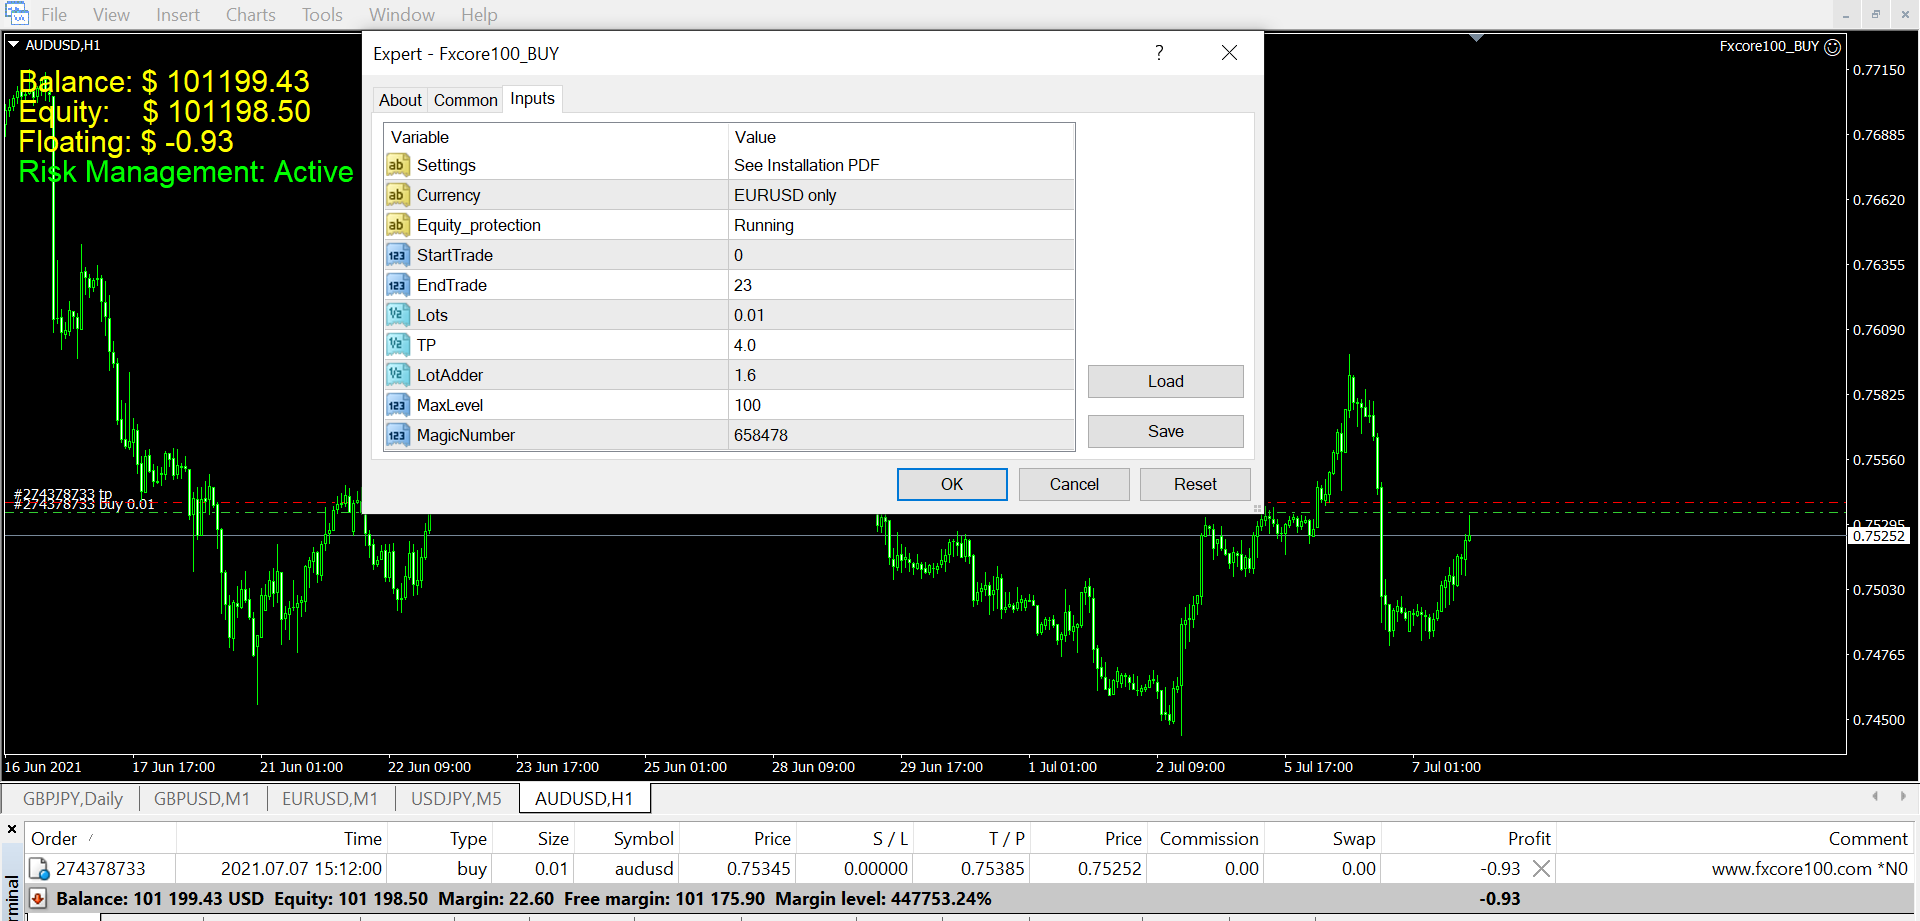Click the order ticket icon for 274378733
This screenshot has width=1920, height=921.
click(39, 868)
